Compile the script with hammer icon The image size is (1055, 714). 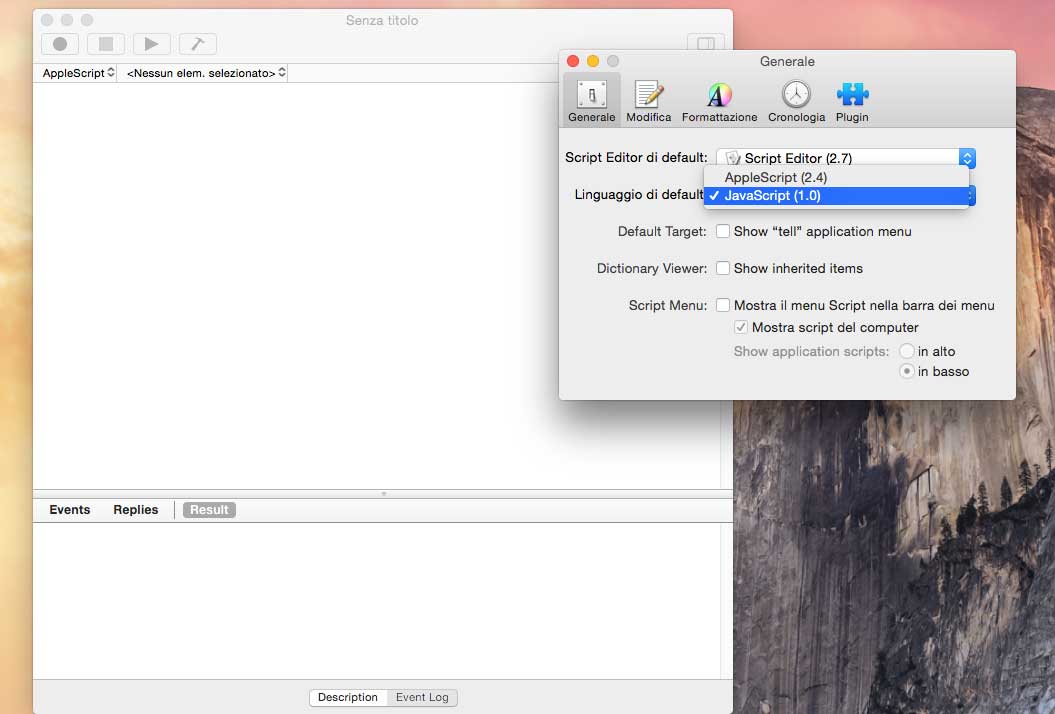pos(197,44)
